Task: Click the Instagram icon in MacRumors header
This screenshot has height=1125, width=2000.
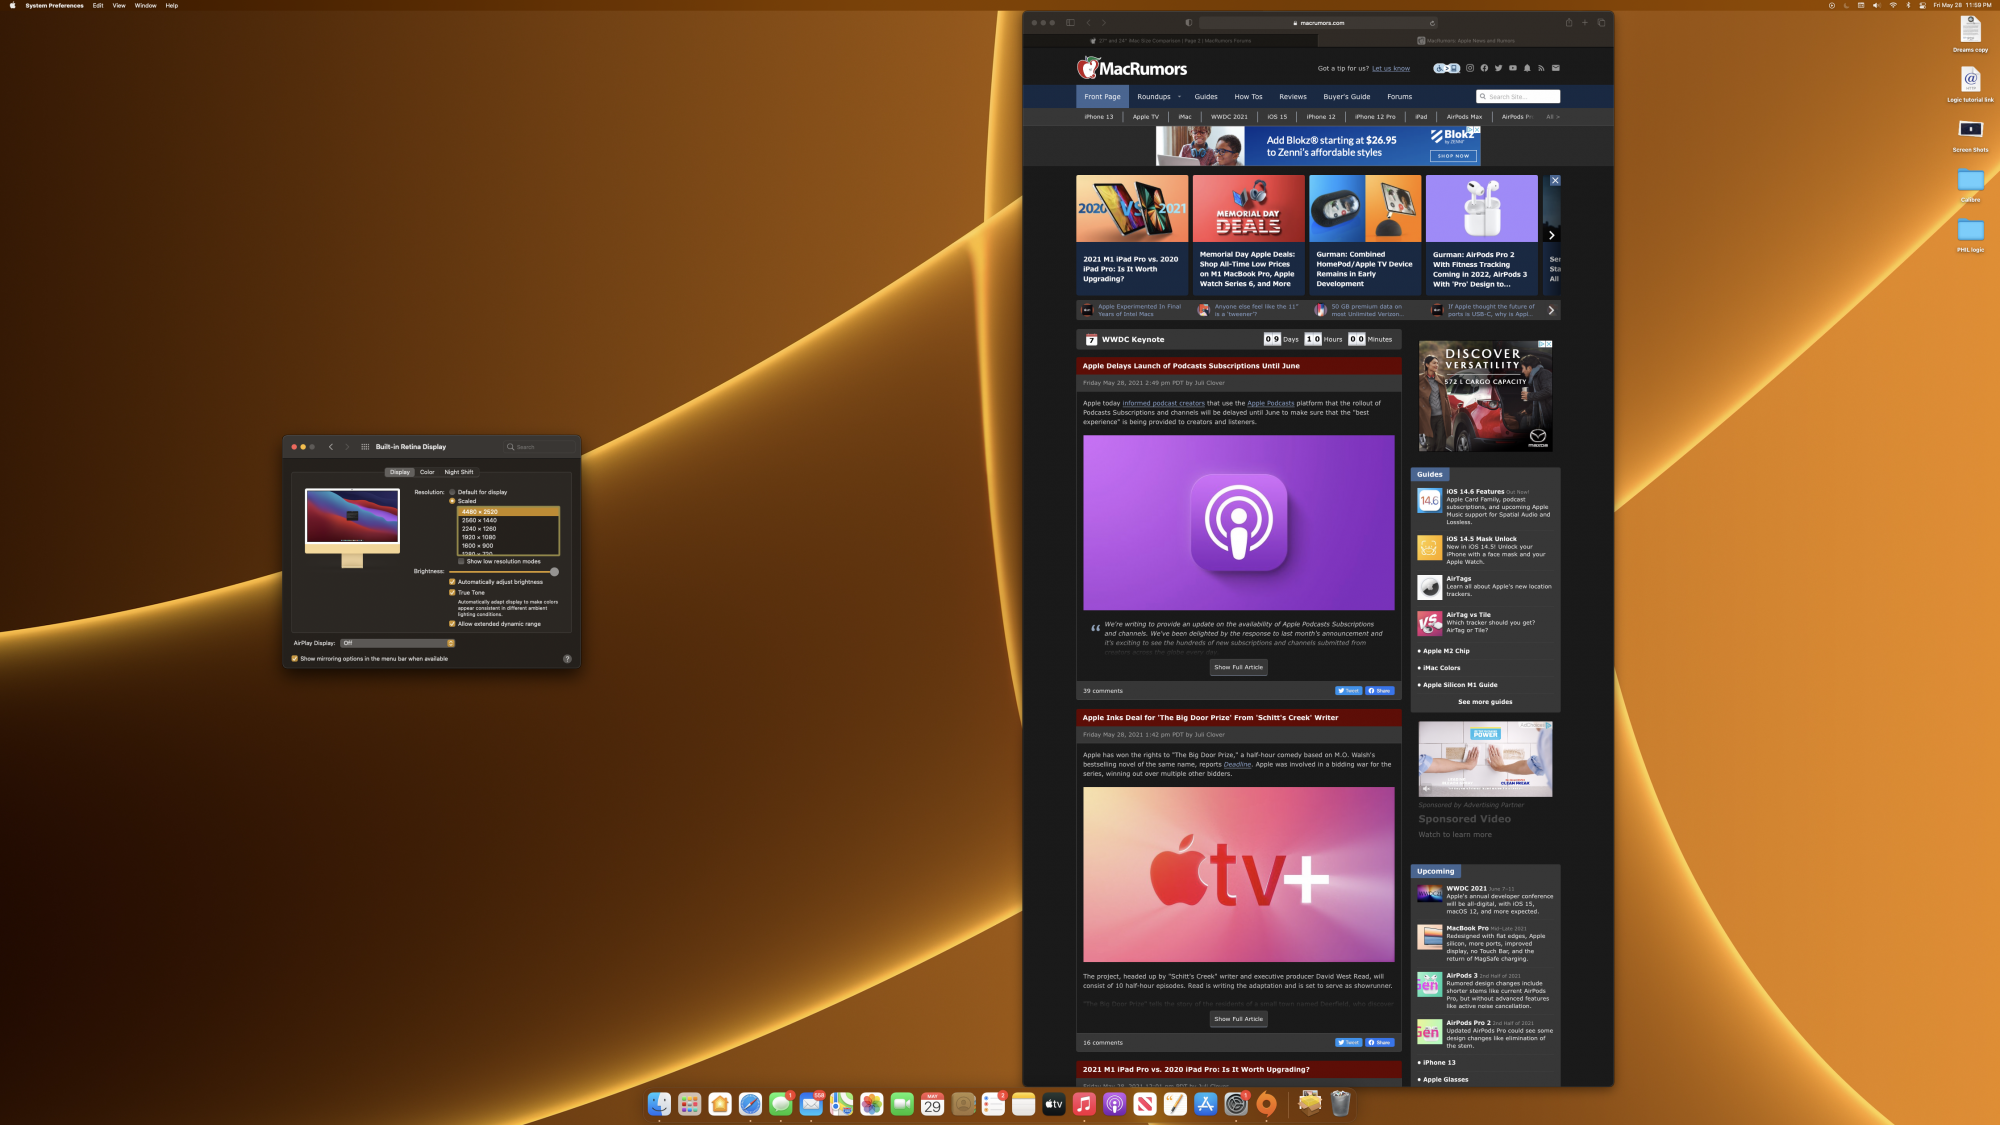Action: (1470, 68)
